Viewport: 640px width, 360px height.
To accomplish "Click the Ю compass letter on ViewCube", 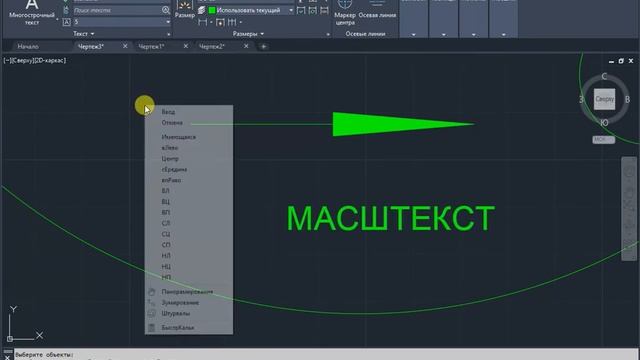I will pyautogui.click(x=604, y=122).
